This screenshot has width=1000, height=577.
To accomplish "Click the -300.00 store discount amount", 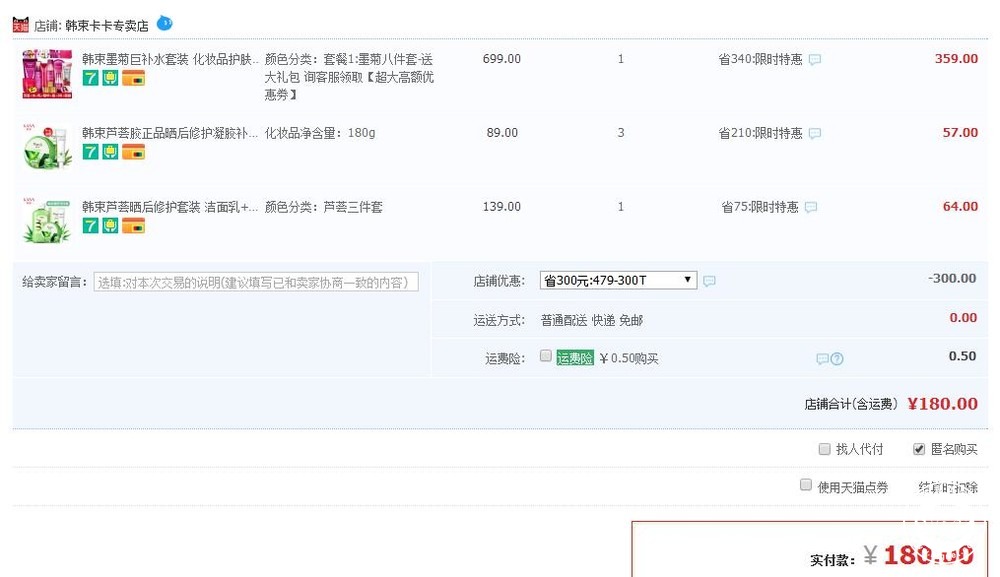I will [x=952, y=279].
